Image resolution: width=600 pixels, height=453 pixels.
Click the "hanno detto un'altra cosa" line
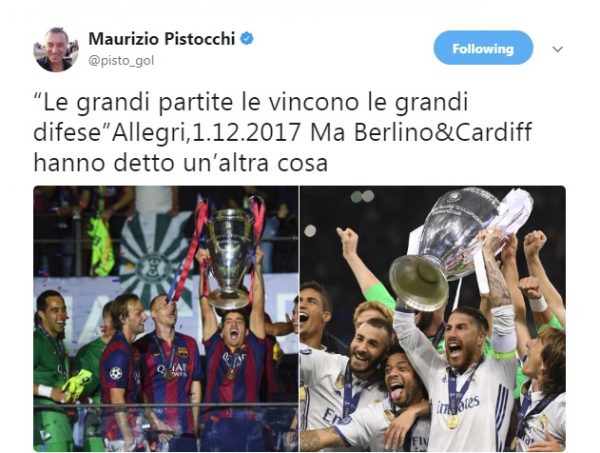tap(181, 162)
